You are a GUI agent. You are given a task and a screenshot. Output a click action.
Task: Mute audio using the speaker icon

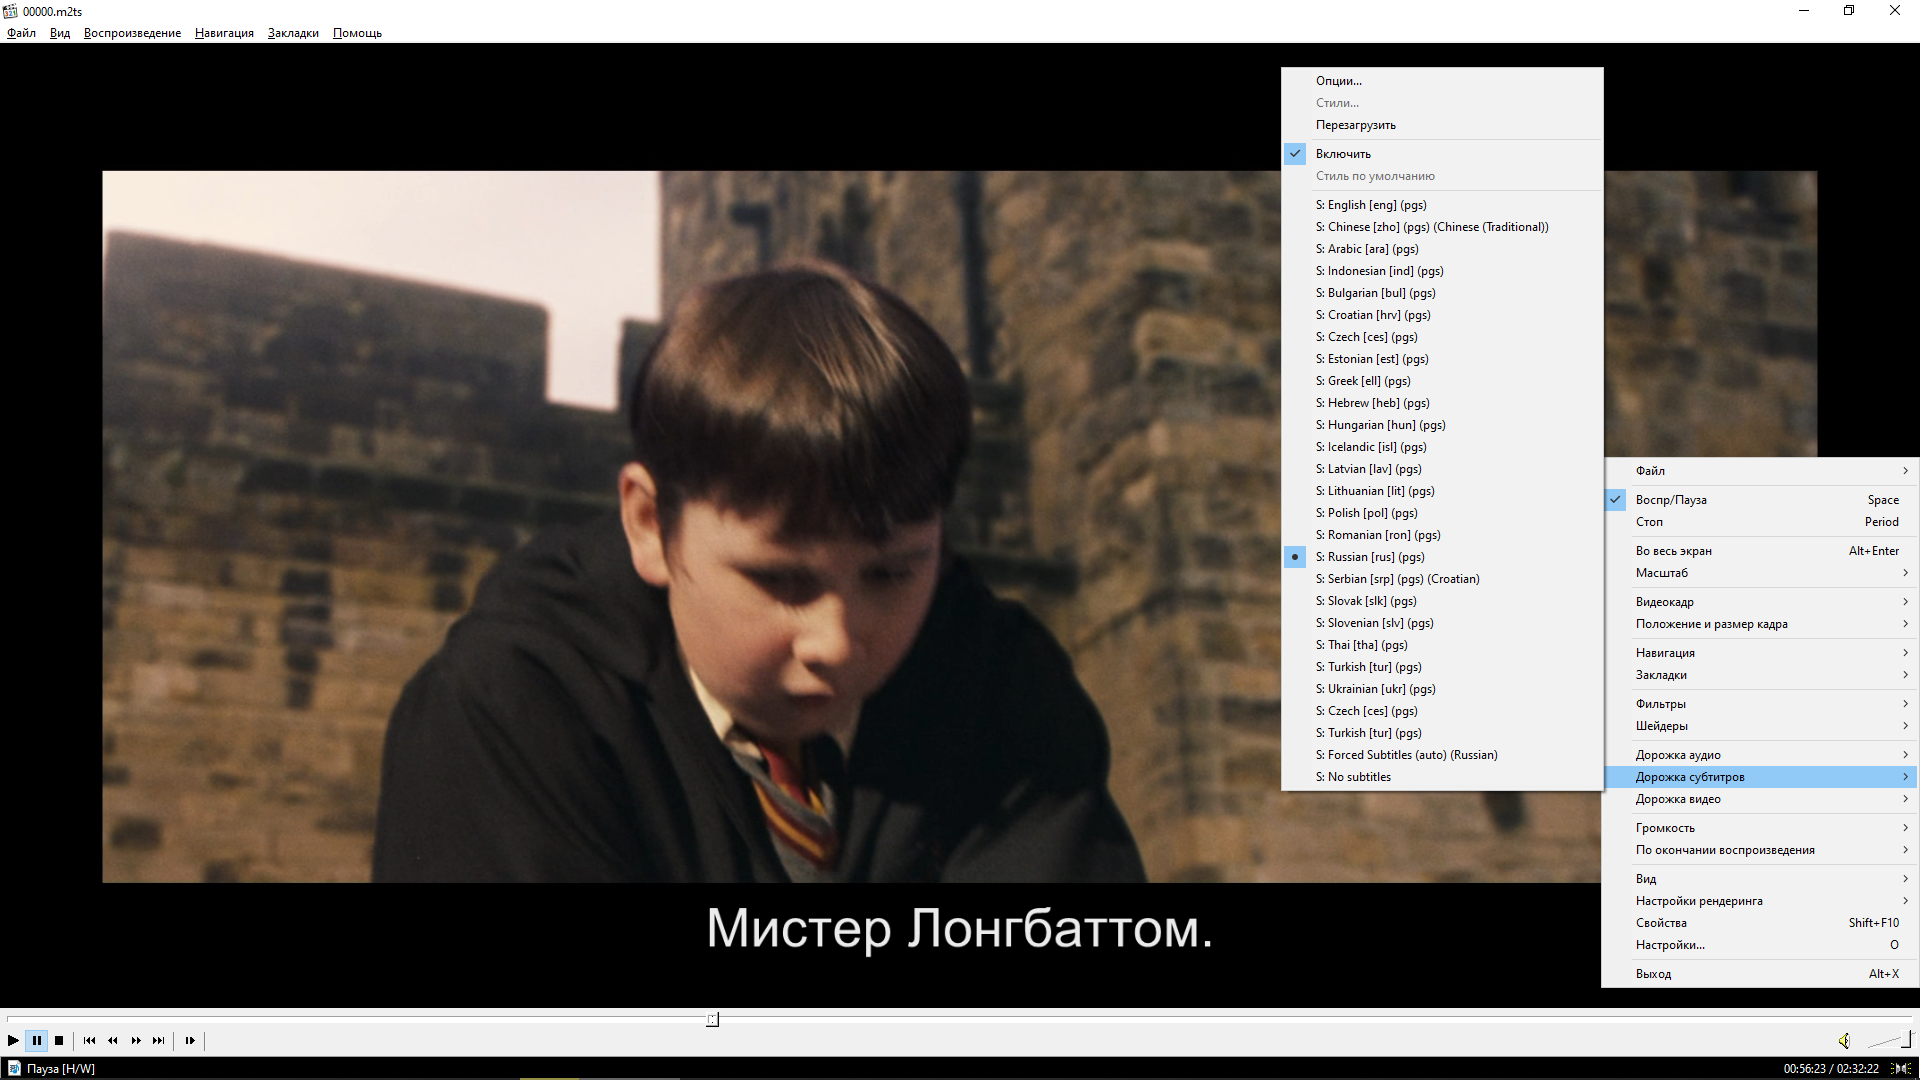(1844, 1041)
